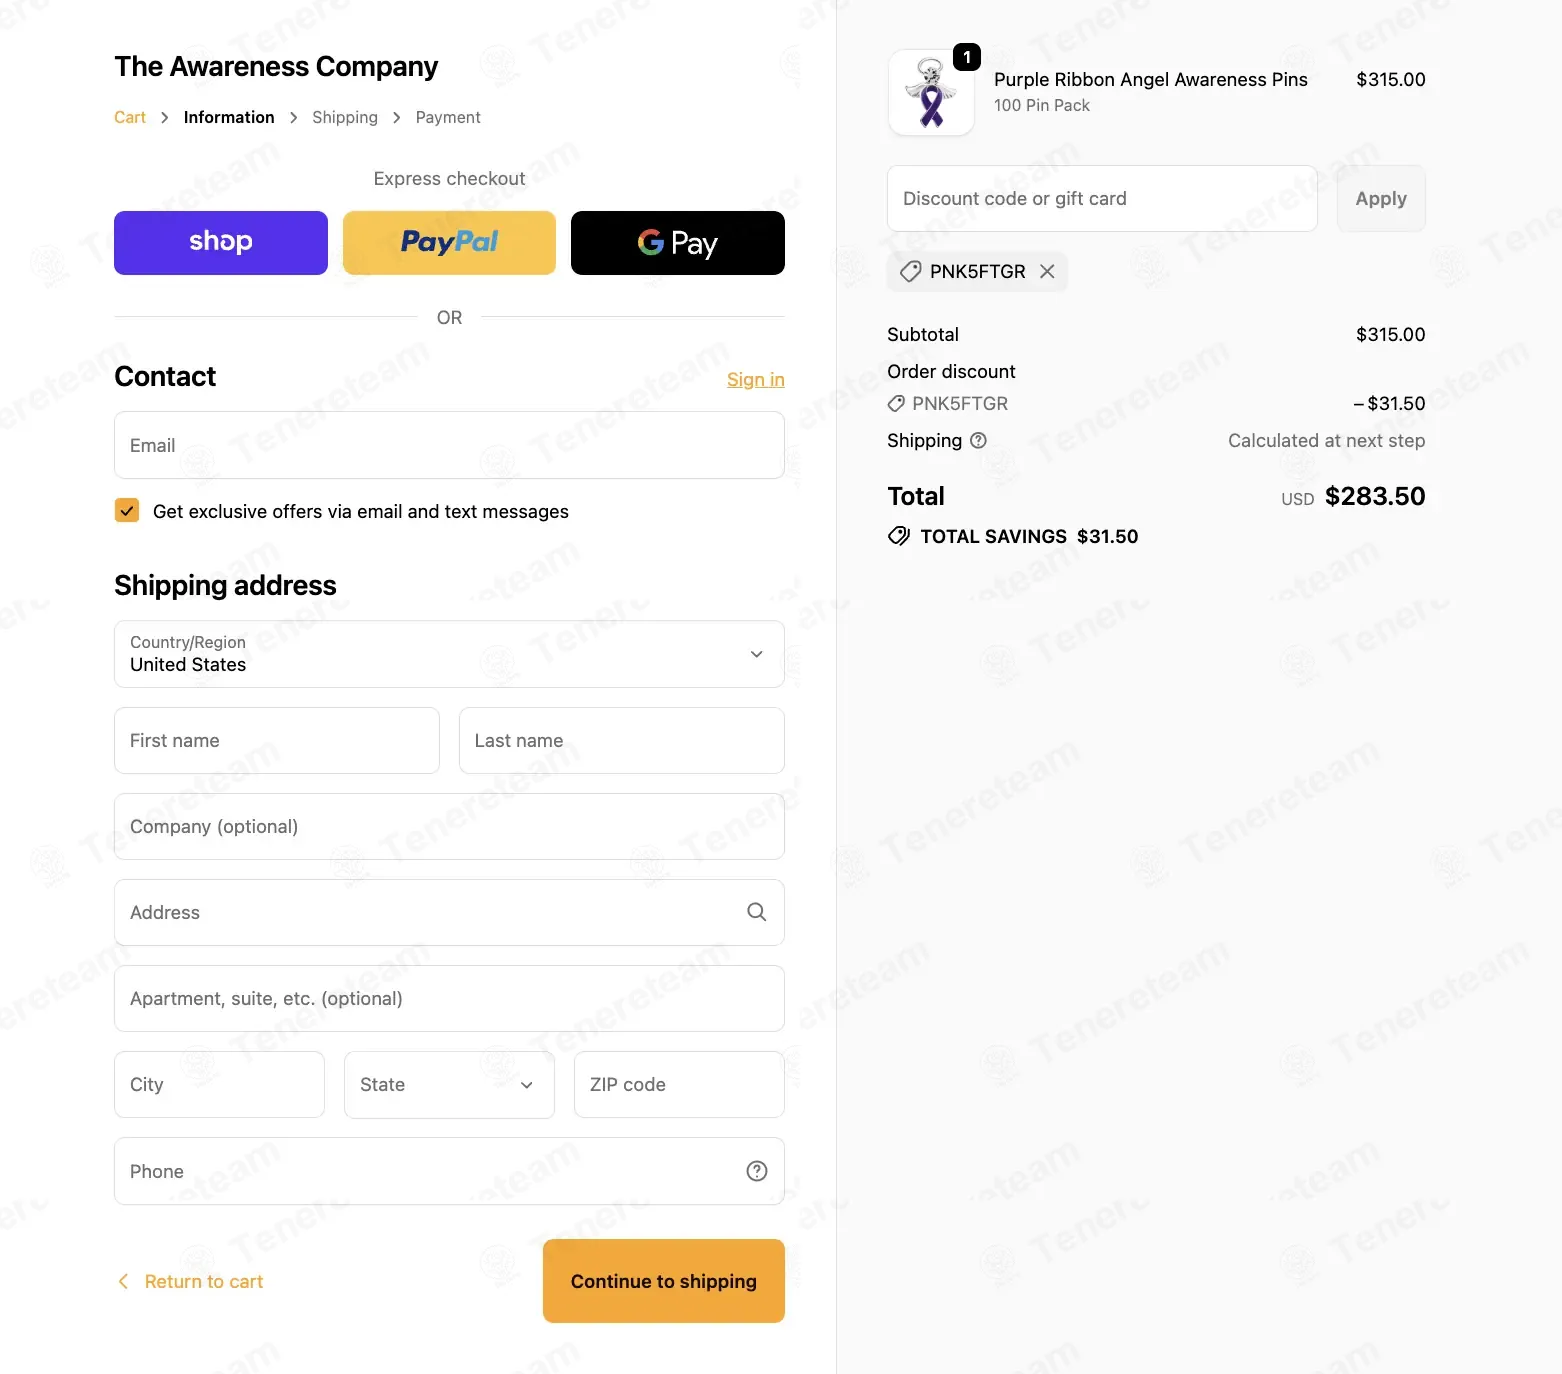The width and height of the screenshot is (1562, 1374).
Task: Uncheck exclusive offers via email checkbox
Action: click(x=127, y=511)
